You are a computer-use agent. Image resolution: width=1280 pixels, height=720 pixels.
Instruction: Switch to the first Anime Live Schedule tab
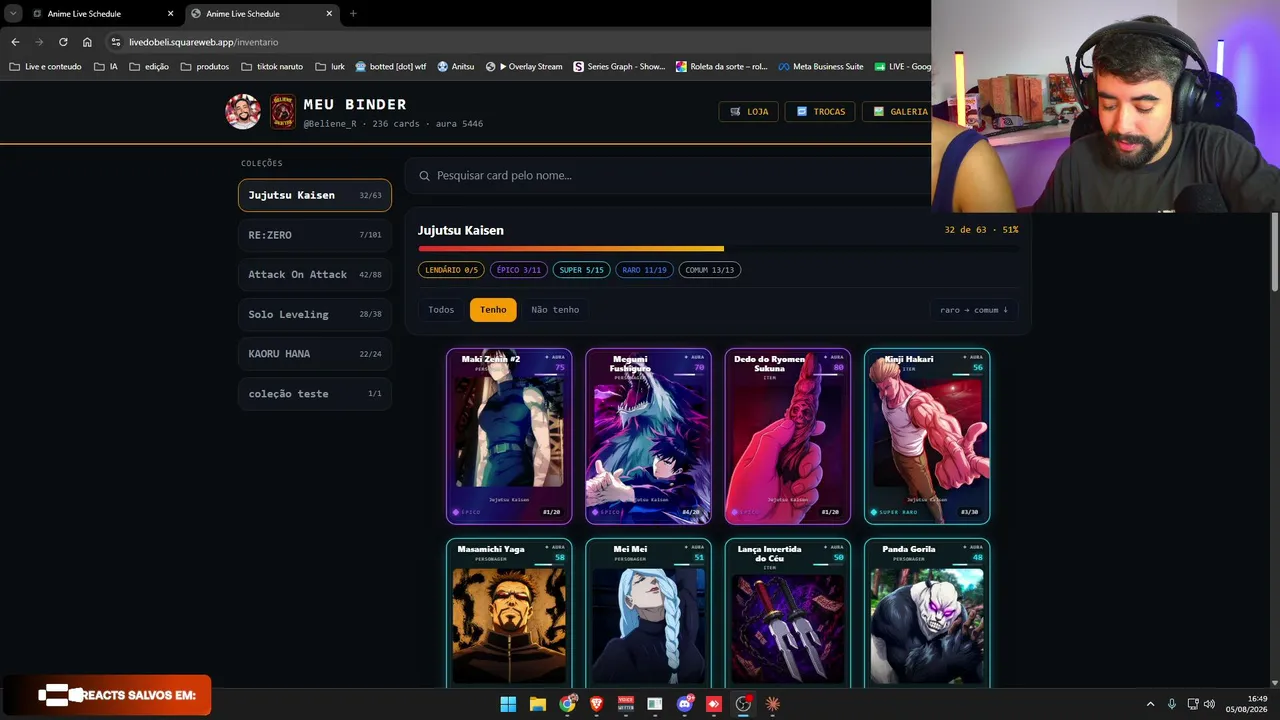103,14
